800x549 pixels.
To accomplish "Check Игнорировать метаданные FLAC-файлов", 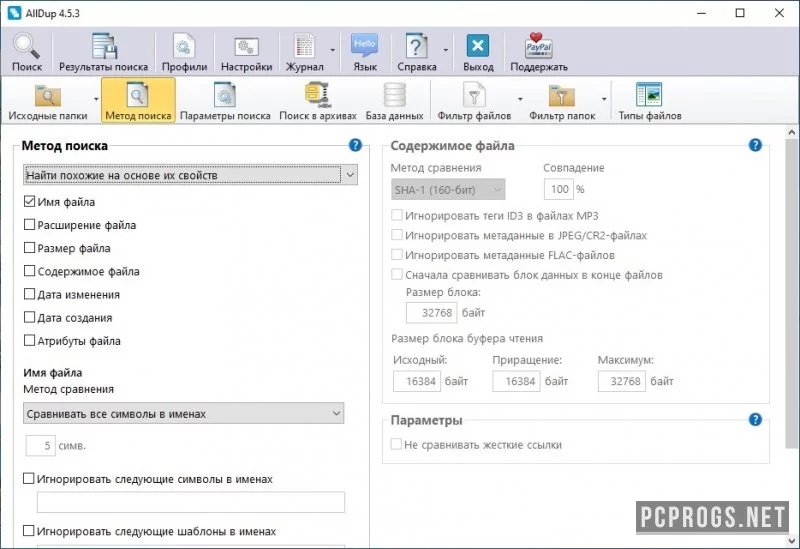I will click(x=396, y=255).
